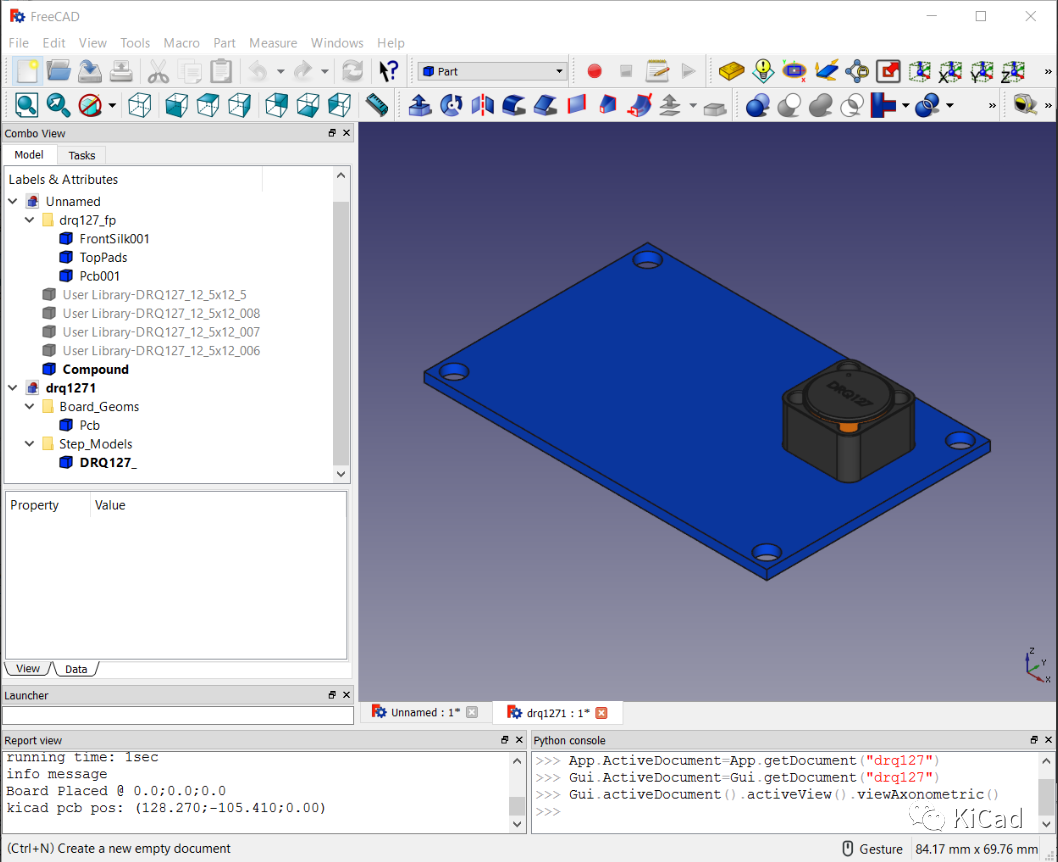This screenshot has width=1058, height=862.
Task: Open the Macro menu
Action: click(x=182, y=43)
